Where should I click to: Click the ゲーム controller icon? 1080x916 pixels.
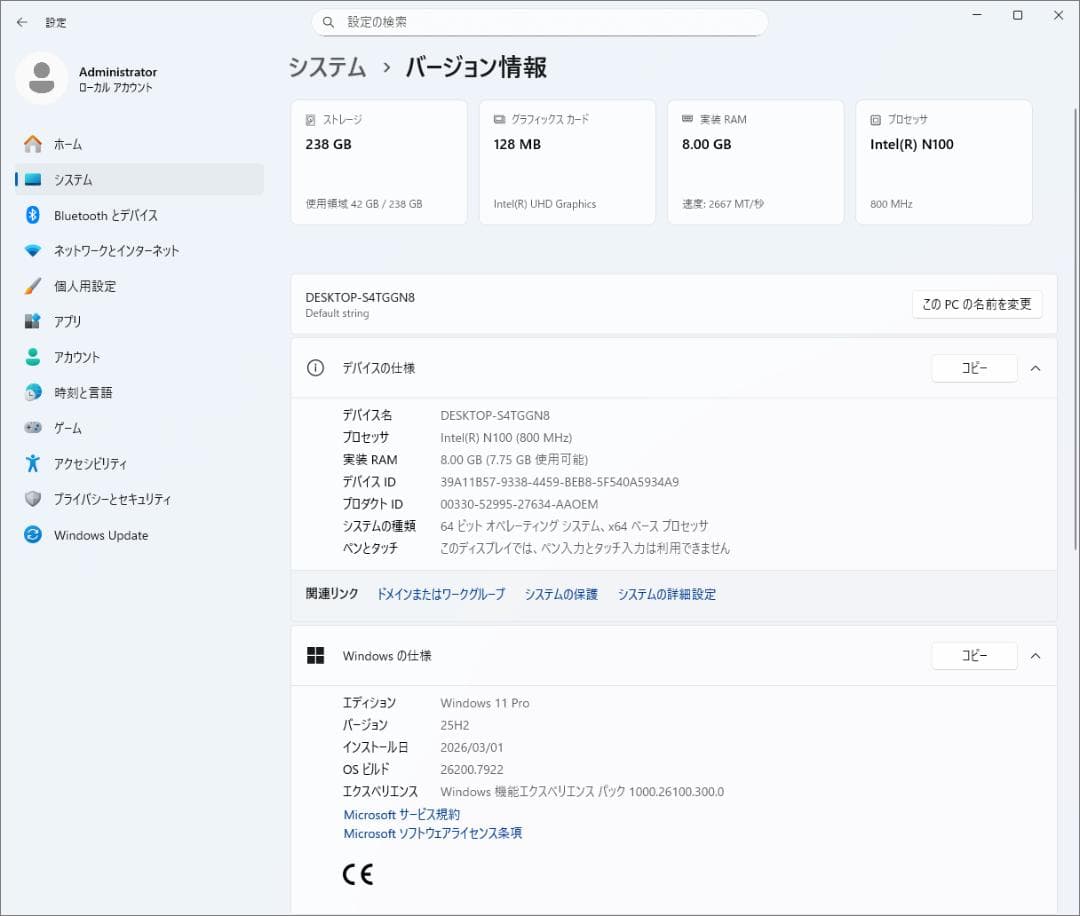click(x=32, y=428)
